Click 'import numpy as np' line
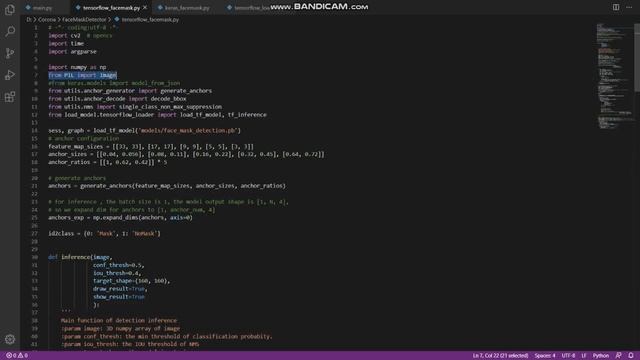640x360 pixels. tap(77, 67)
